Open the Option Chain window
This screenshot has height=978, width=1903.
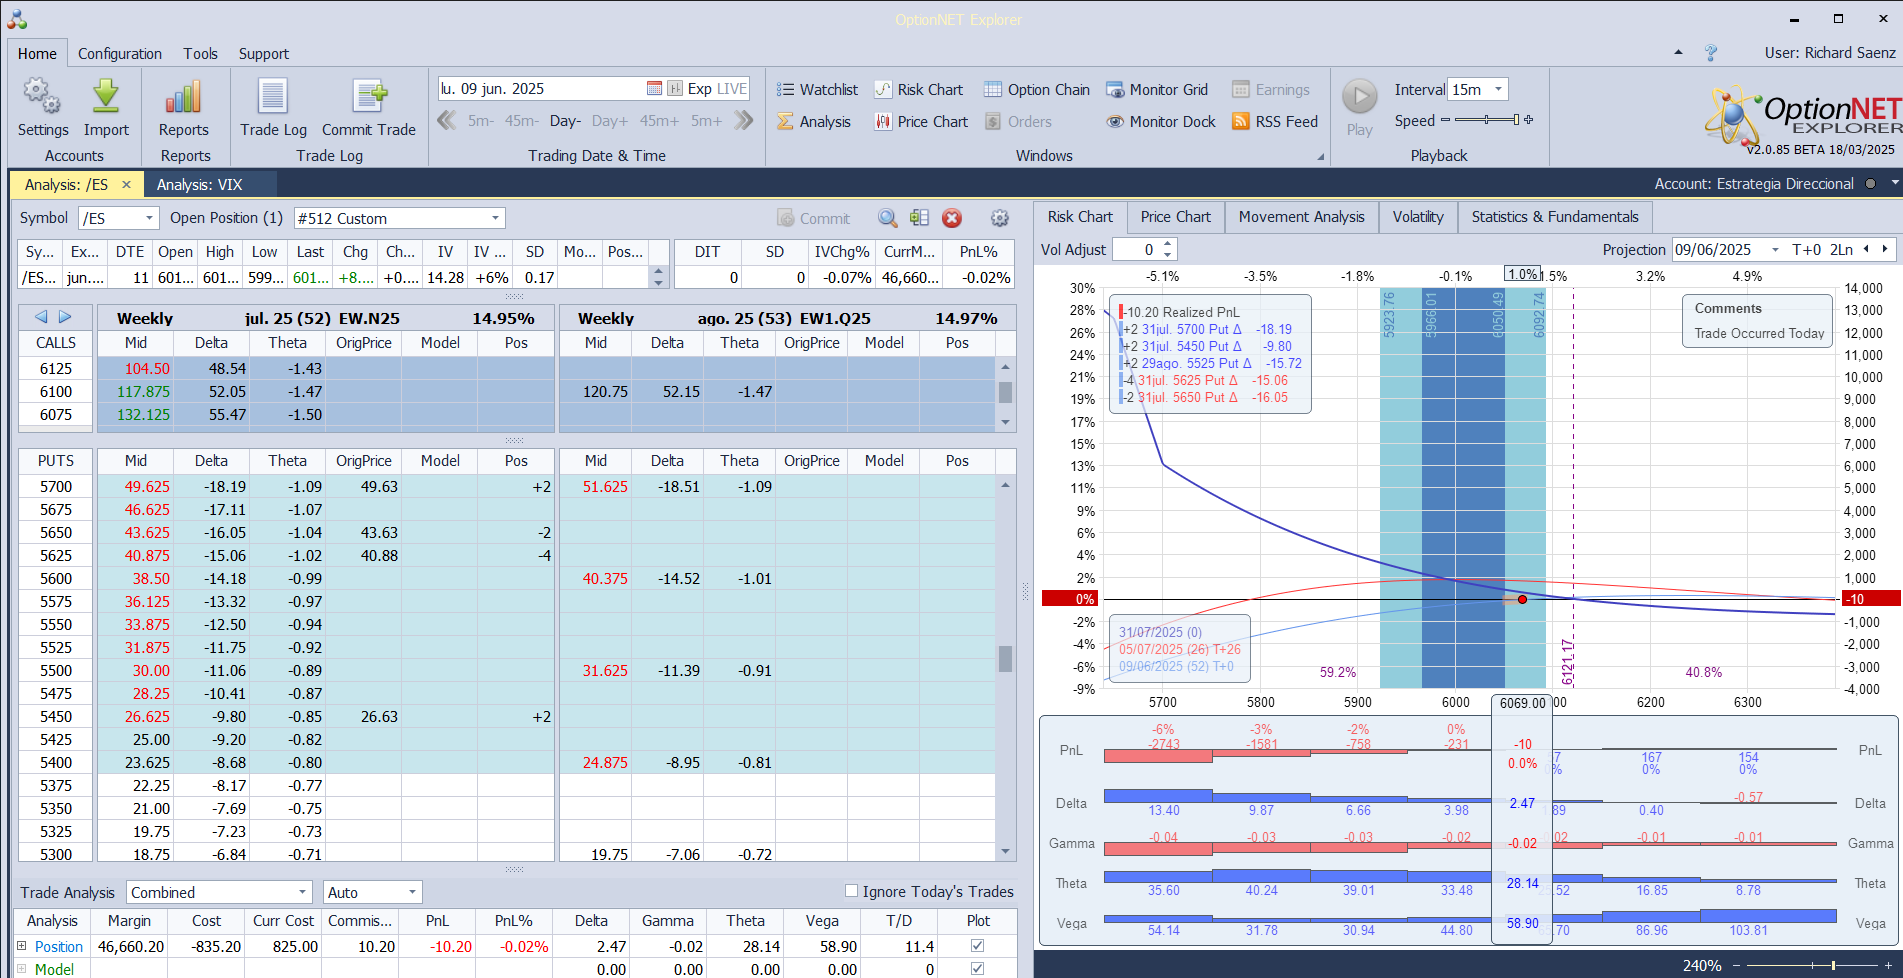pos(1036,89)
